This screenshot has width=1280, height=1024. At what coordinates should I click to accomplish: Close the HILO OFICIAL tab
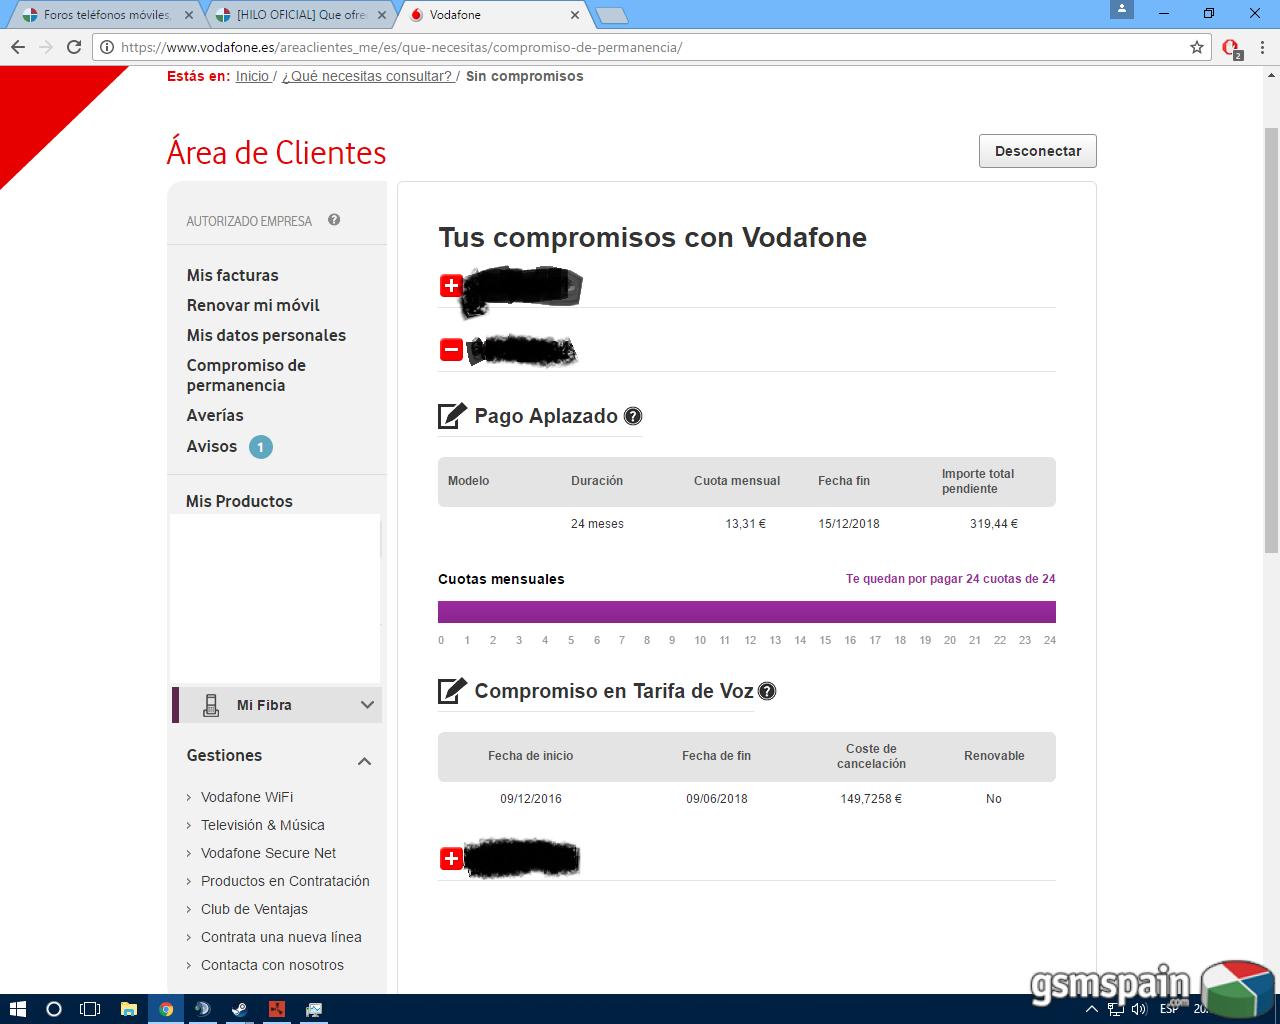pyautogui.click(x=382, y=15)
